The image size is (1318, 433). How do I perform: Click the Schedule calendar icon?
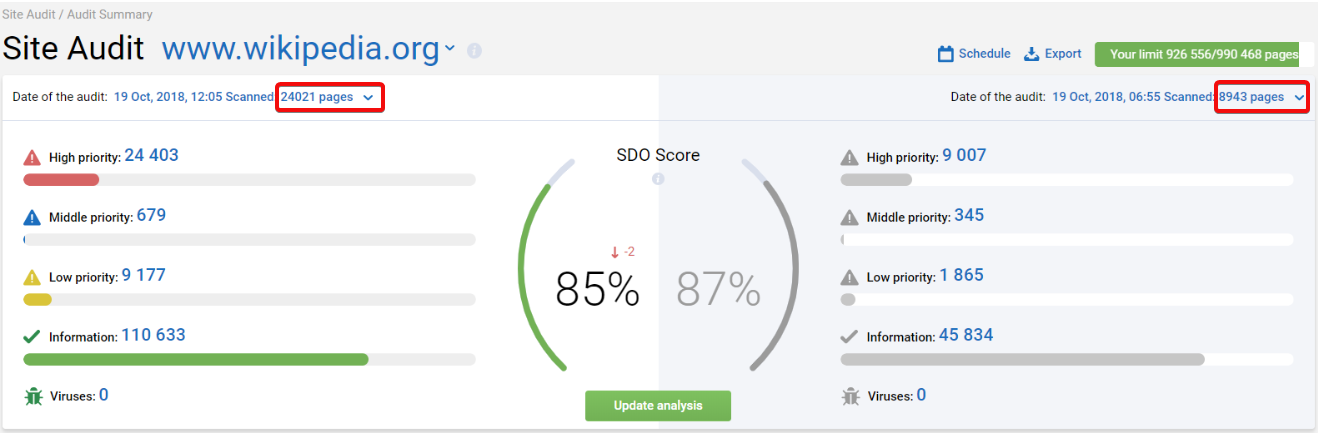click(945, 54)
